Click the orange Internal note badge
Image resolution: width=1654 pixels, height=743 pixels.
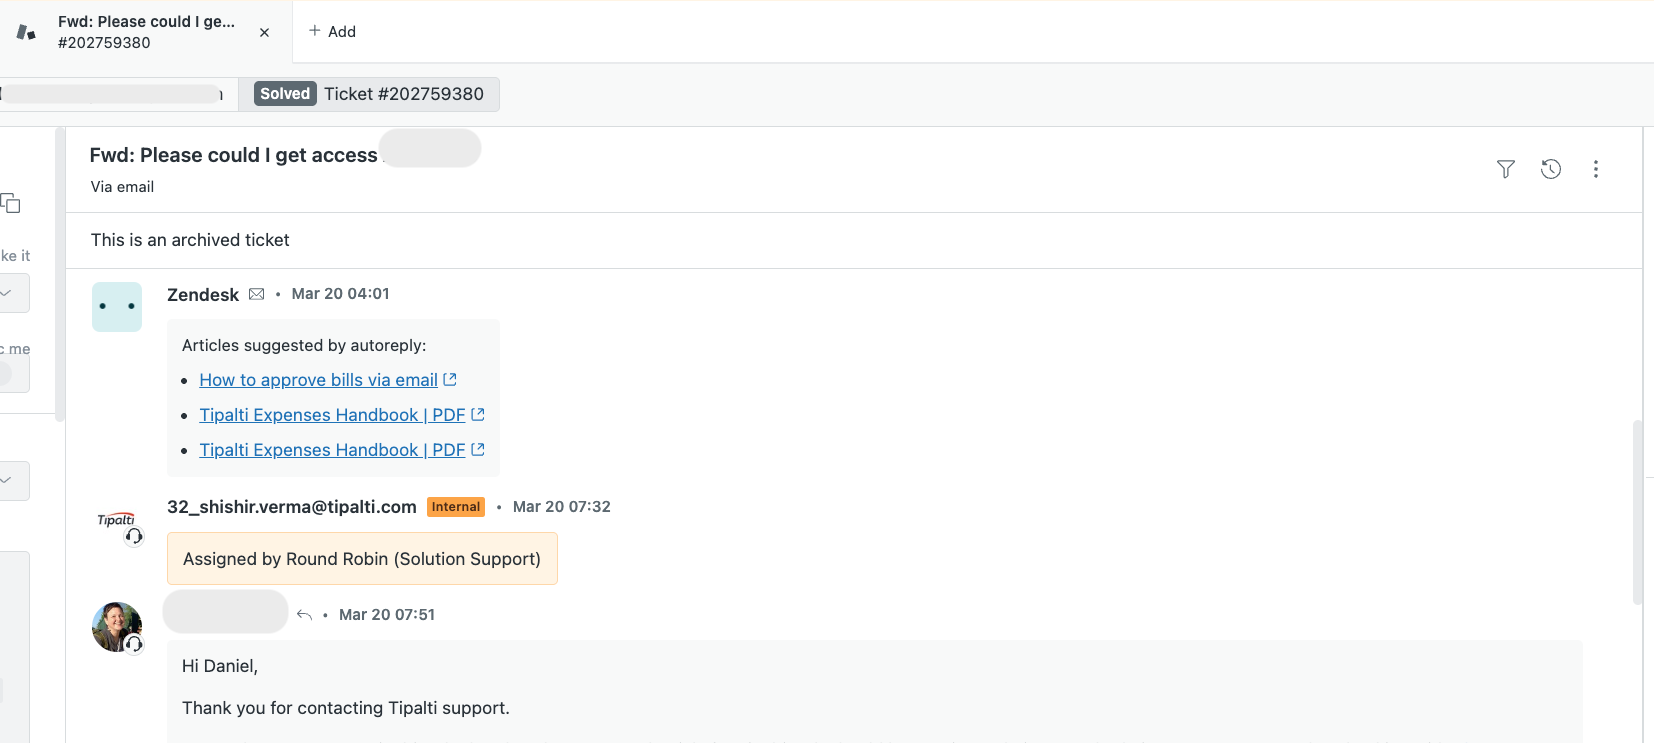pyautogui.click(x=456, y=507)
